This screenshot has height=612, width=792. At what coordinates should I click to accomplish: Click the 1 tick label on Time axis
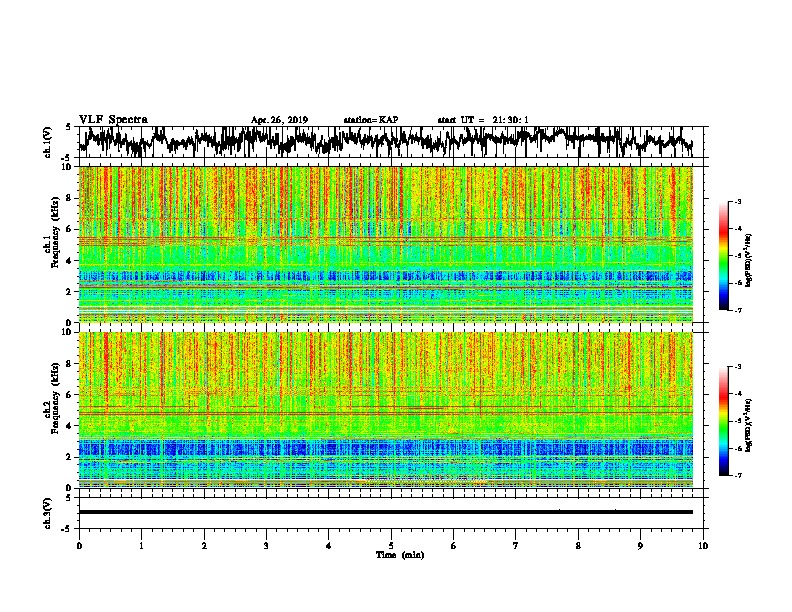(x=141, y=545)
